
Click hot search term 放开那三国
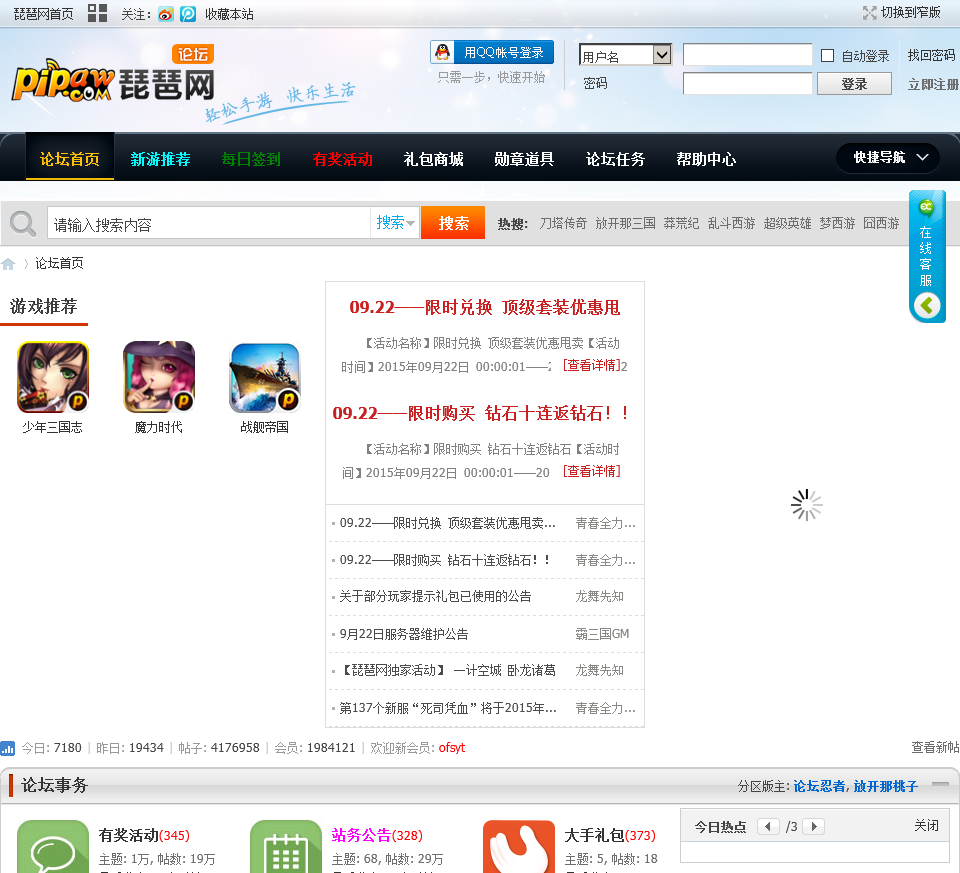(x=625, y=223)
